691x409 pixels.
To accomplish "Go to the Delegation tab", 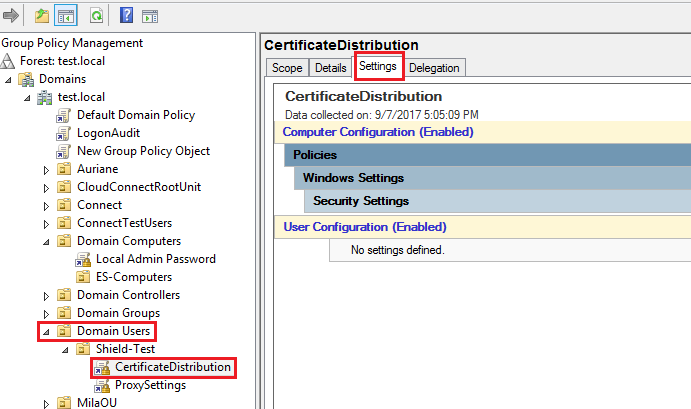I will pyautogui.click(x=435, y=67).
